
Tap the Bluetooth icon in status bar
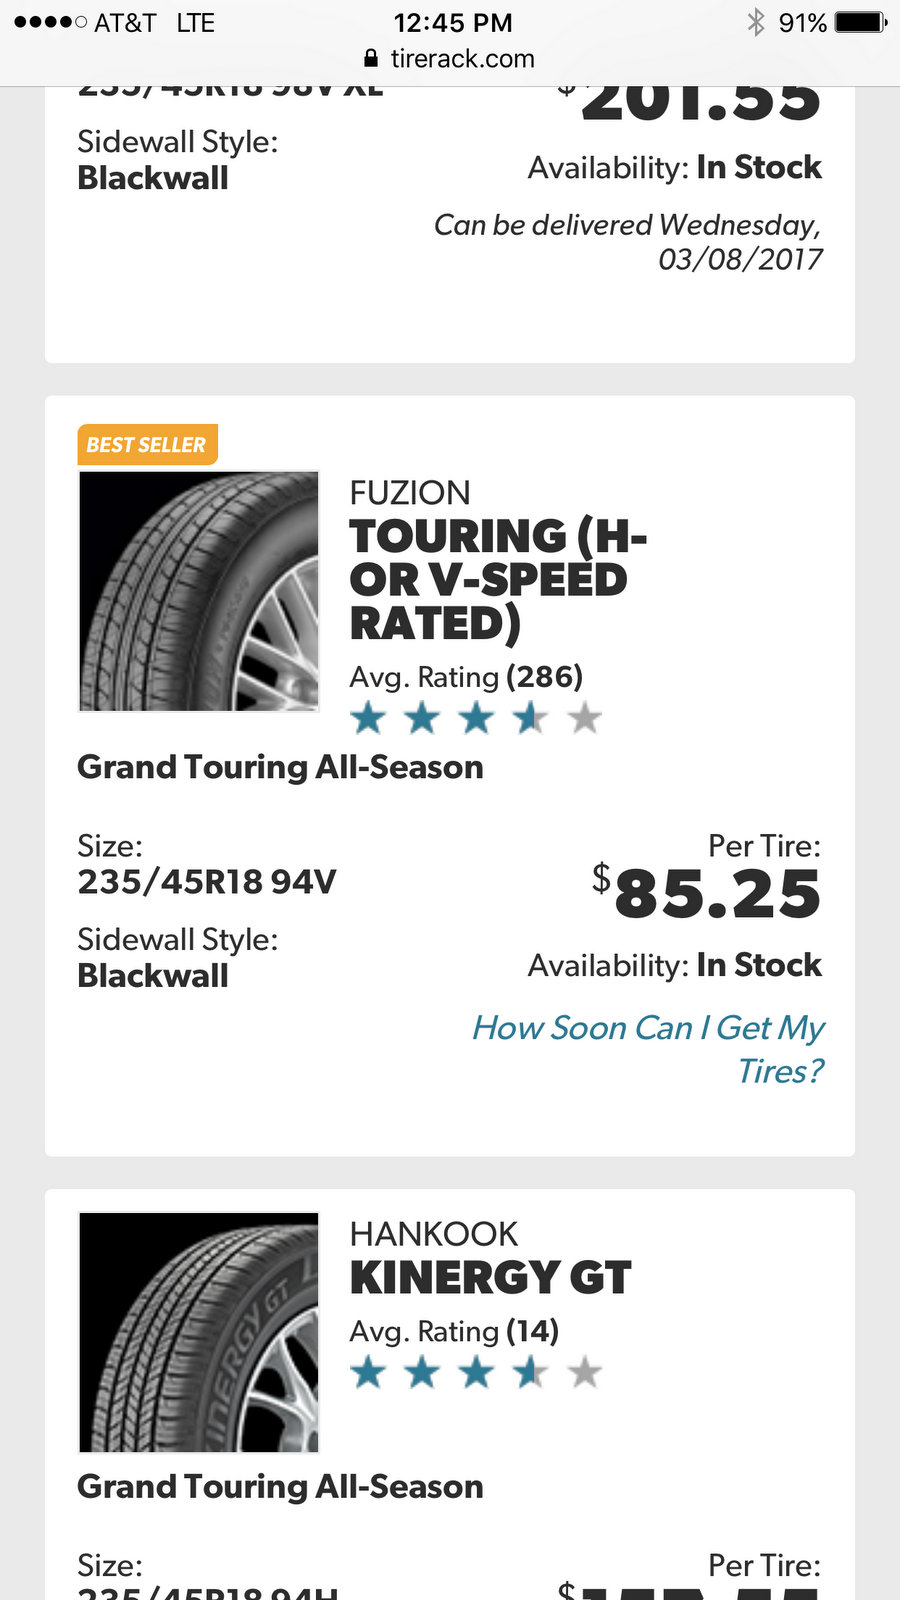tap(755, 22)
